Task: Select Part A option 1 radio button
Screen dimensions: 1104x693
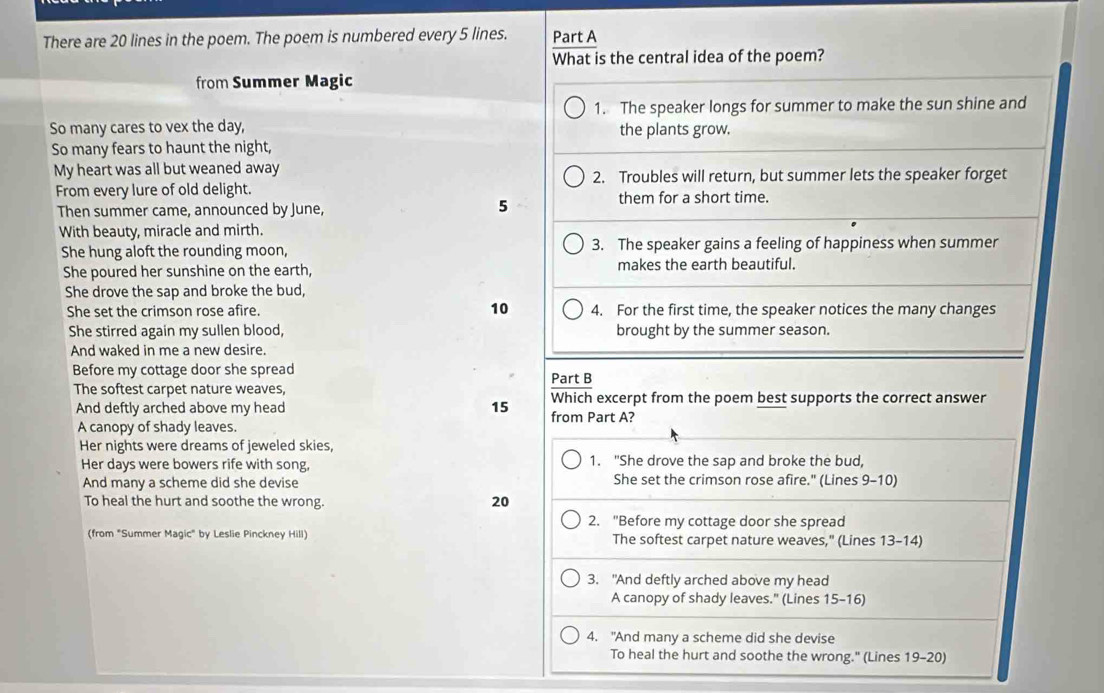Action: [x=574, y=108]
